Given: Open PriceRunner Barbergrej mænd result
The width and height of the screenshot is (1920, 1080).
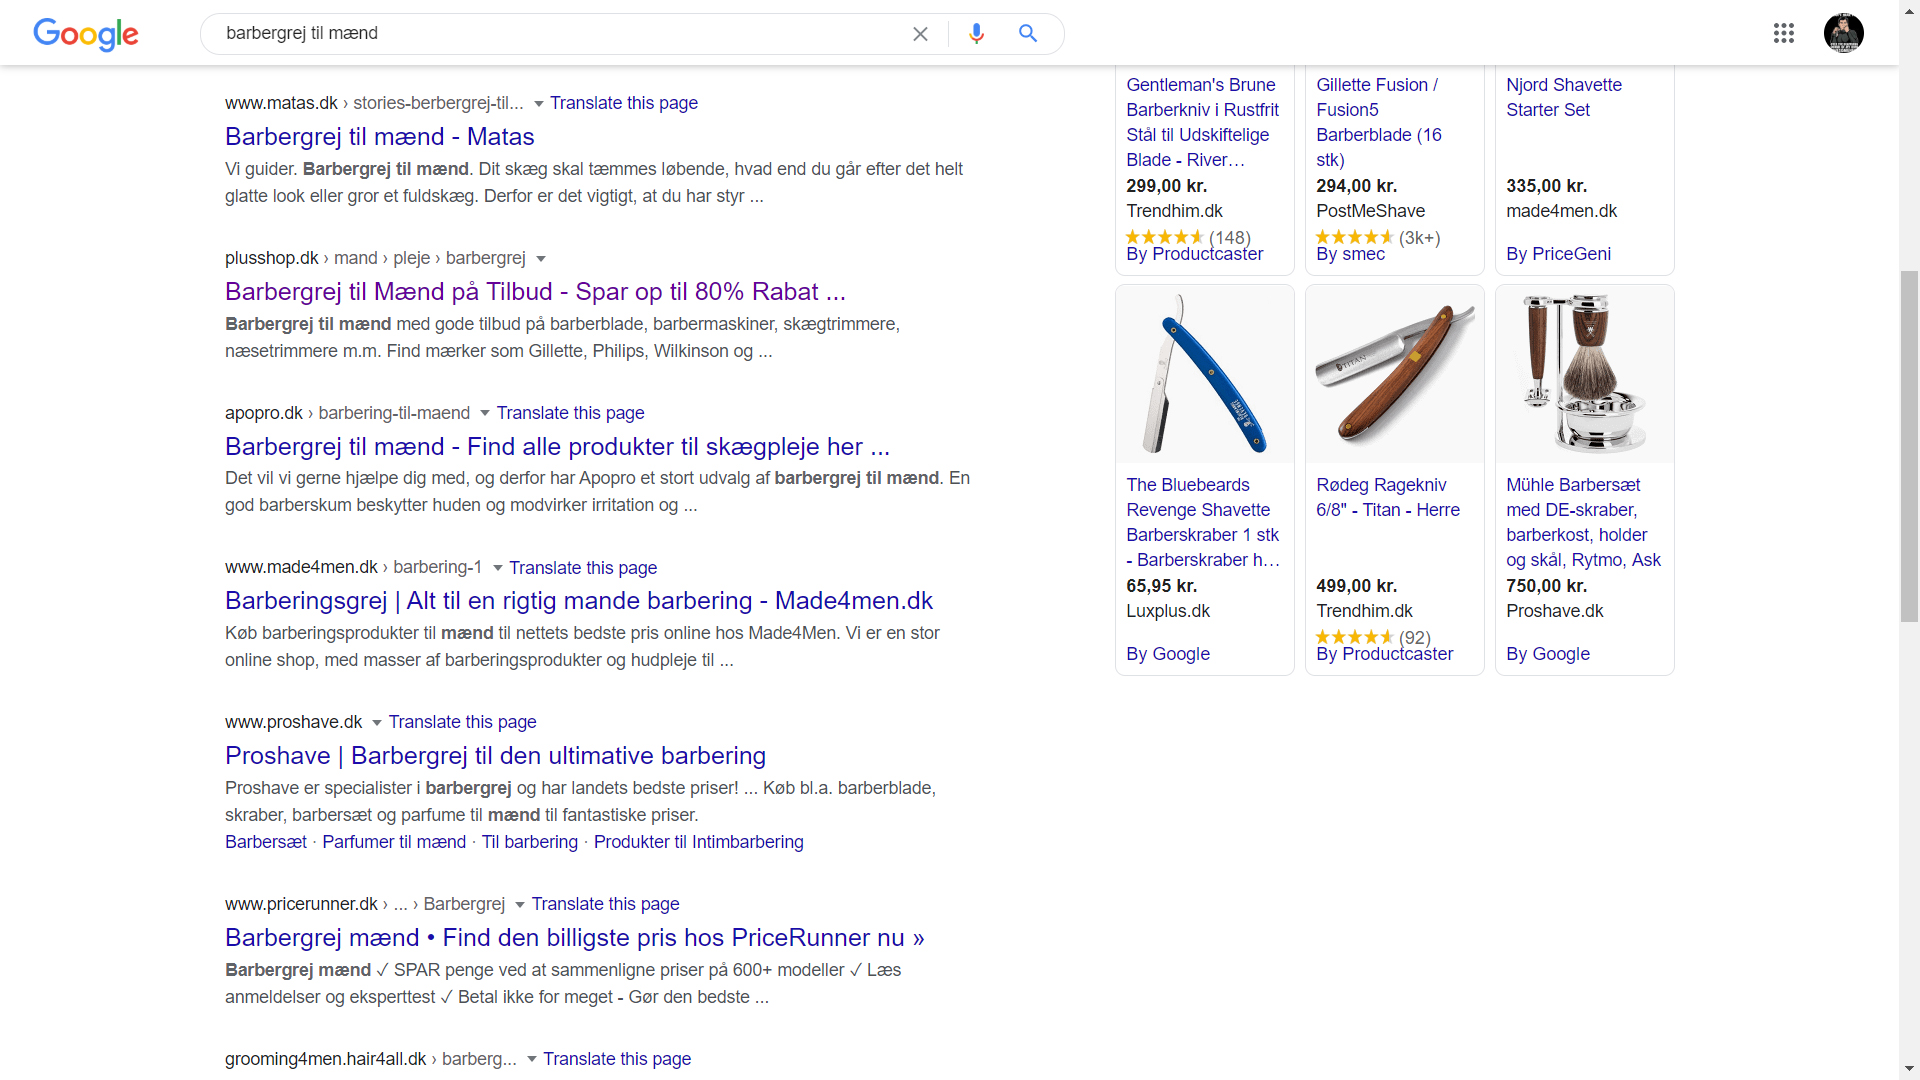Looking at the screenshot, I should [x=574, y=938].
